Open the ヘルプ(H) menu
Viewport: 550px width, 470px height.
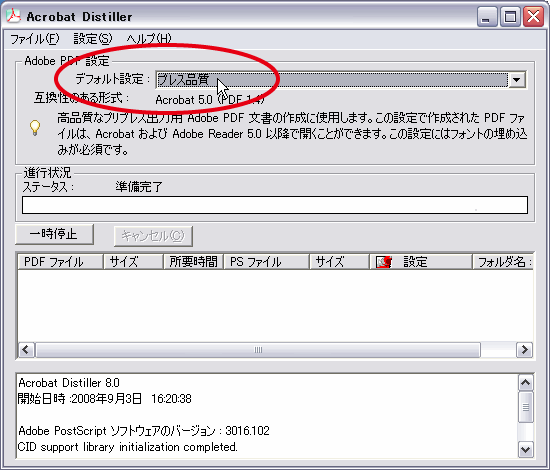point(149,39)
